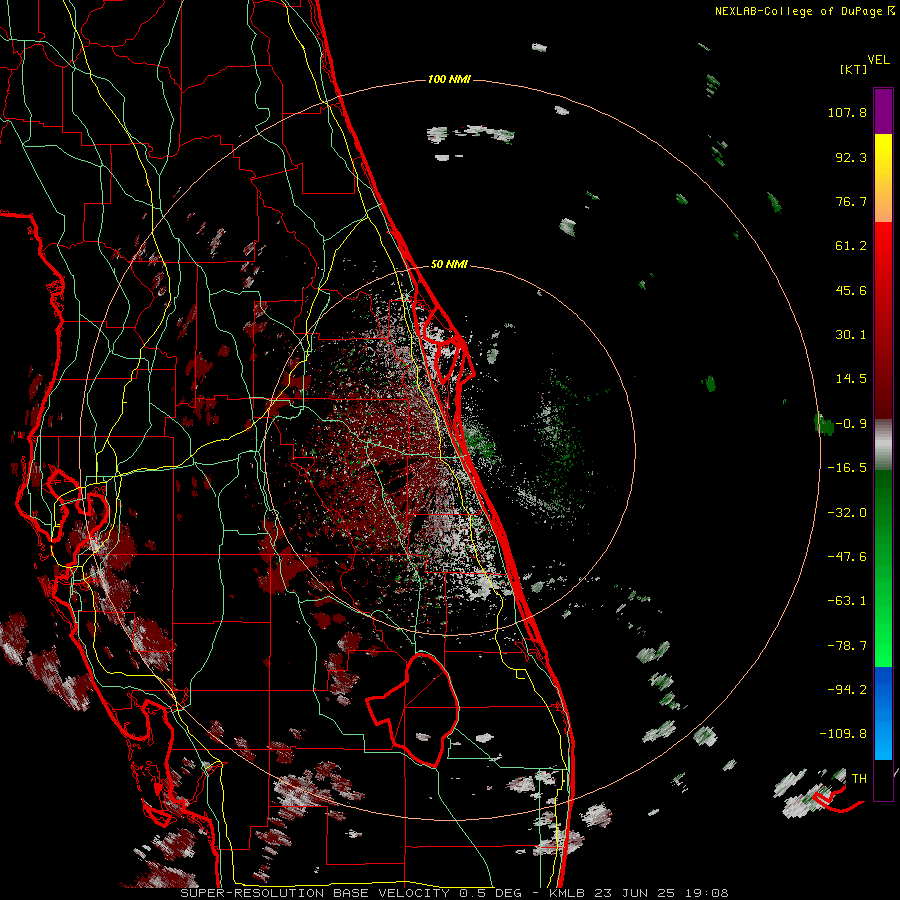Pick the gray segment of velocity color bar

point(883,442)
